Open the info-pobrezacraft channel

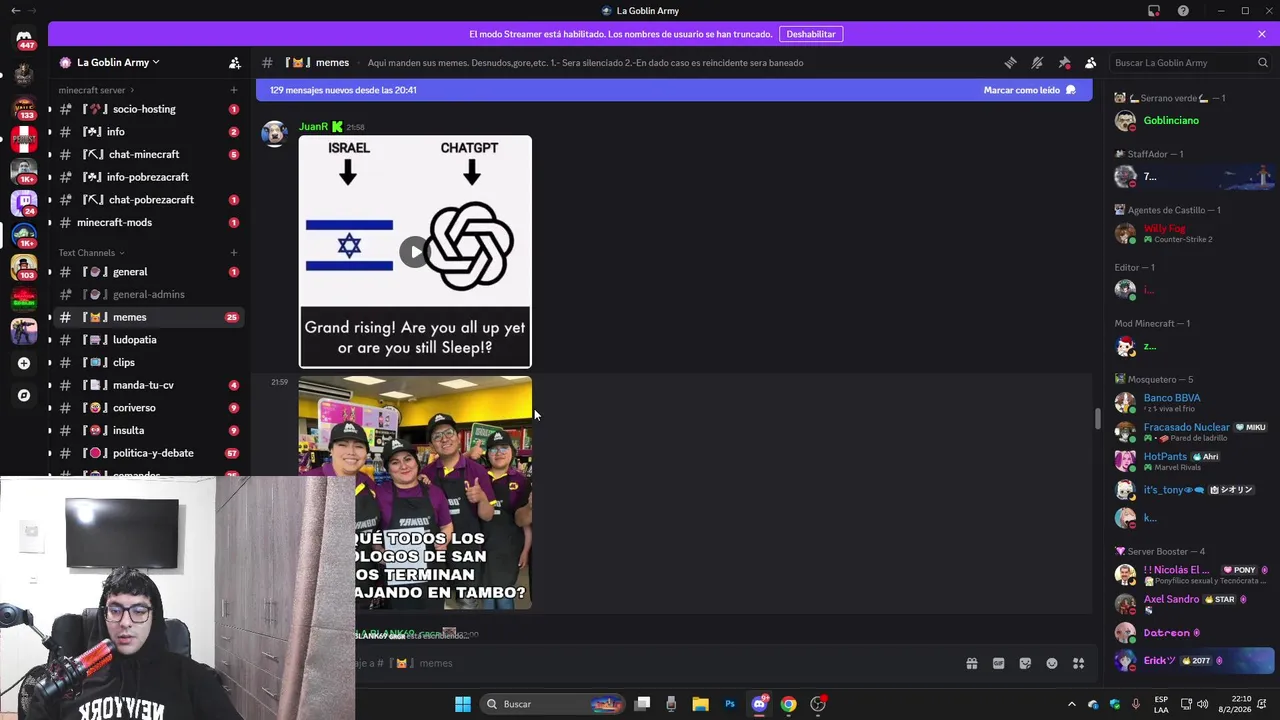tap(148, 177)
